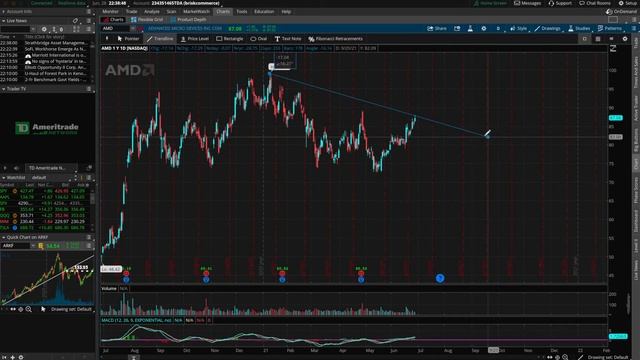Open the Messages panel

pyautogui.click(x=527, y=3)
